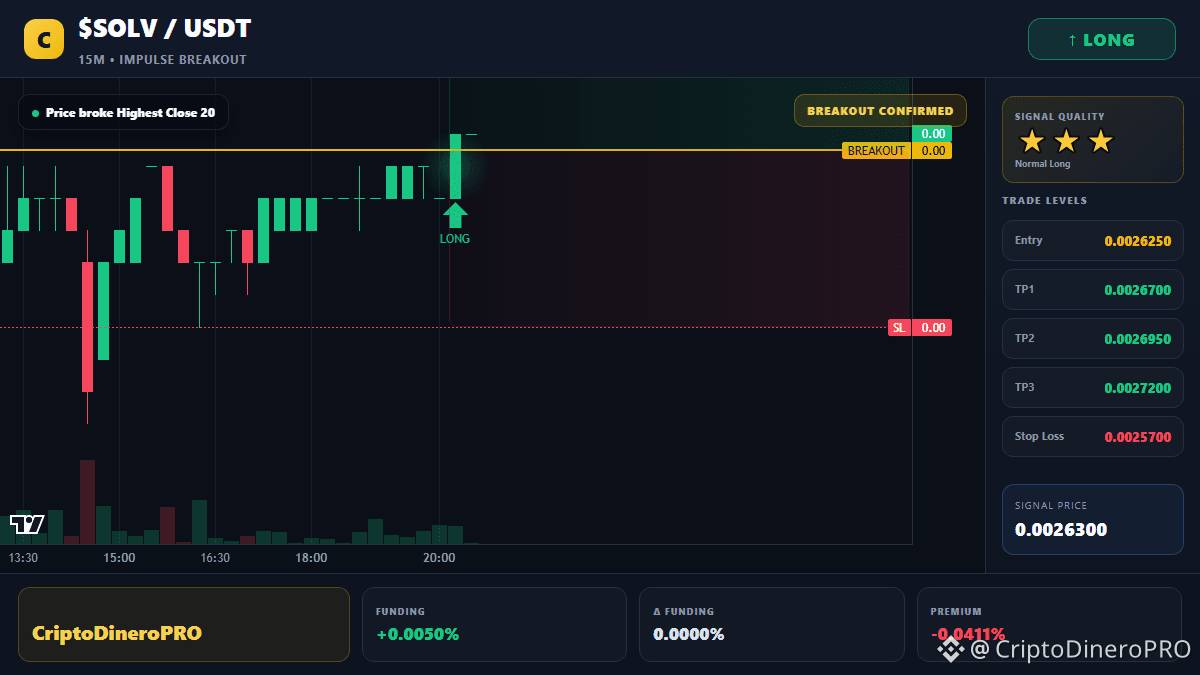Click the tall red candle after 13:30
Screen dimensions: 1200x675
tap(87, 326)
